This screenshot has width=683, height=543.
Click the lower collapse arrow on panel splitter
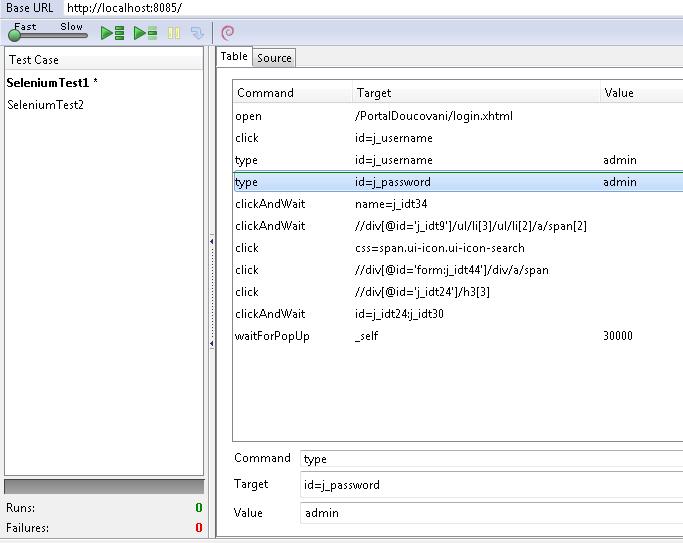212,344
